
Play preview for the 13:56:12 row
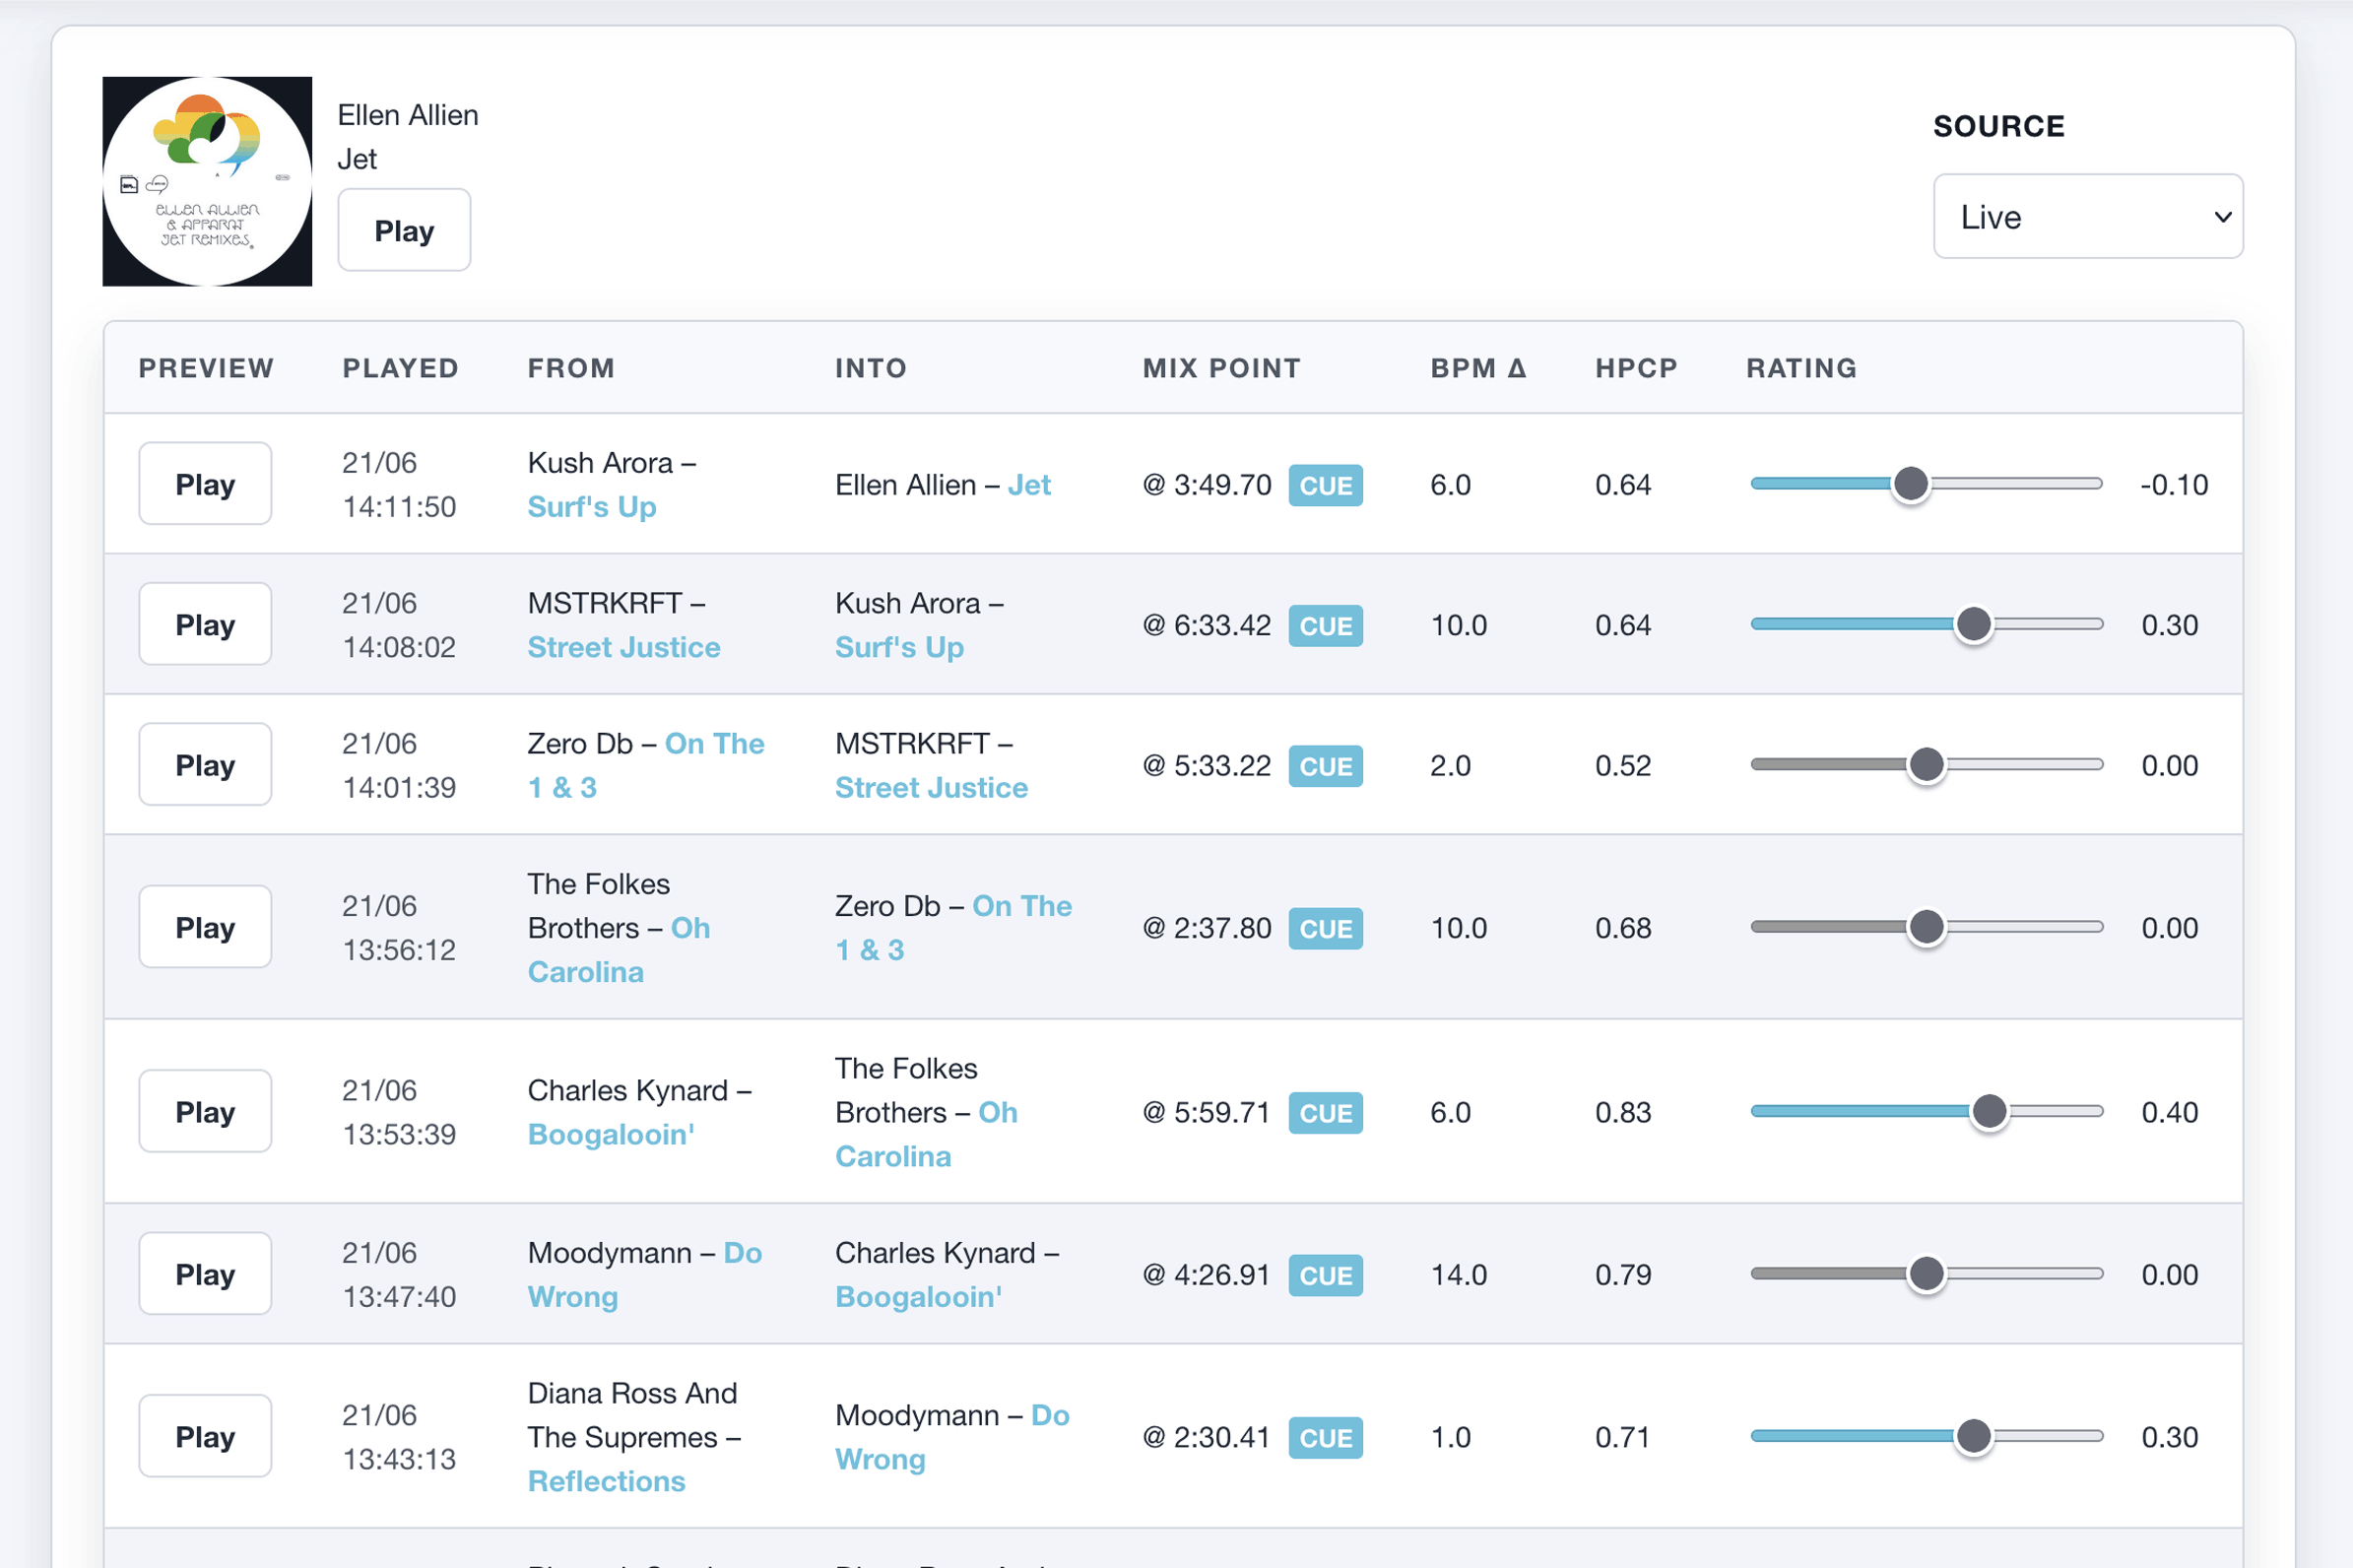pos(205,927)
